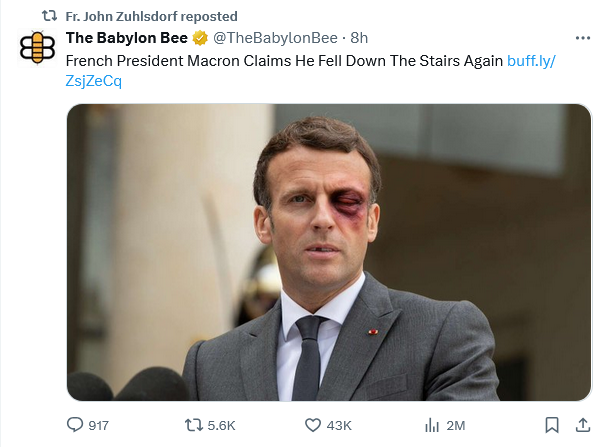Image resolution: width=608 pixels, height=447 pixels.
Task: Like the post with the heart icon
Action: [x=313, y=425]
